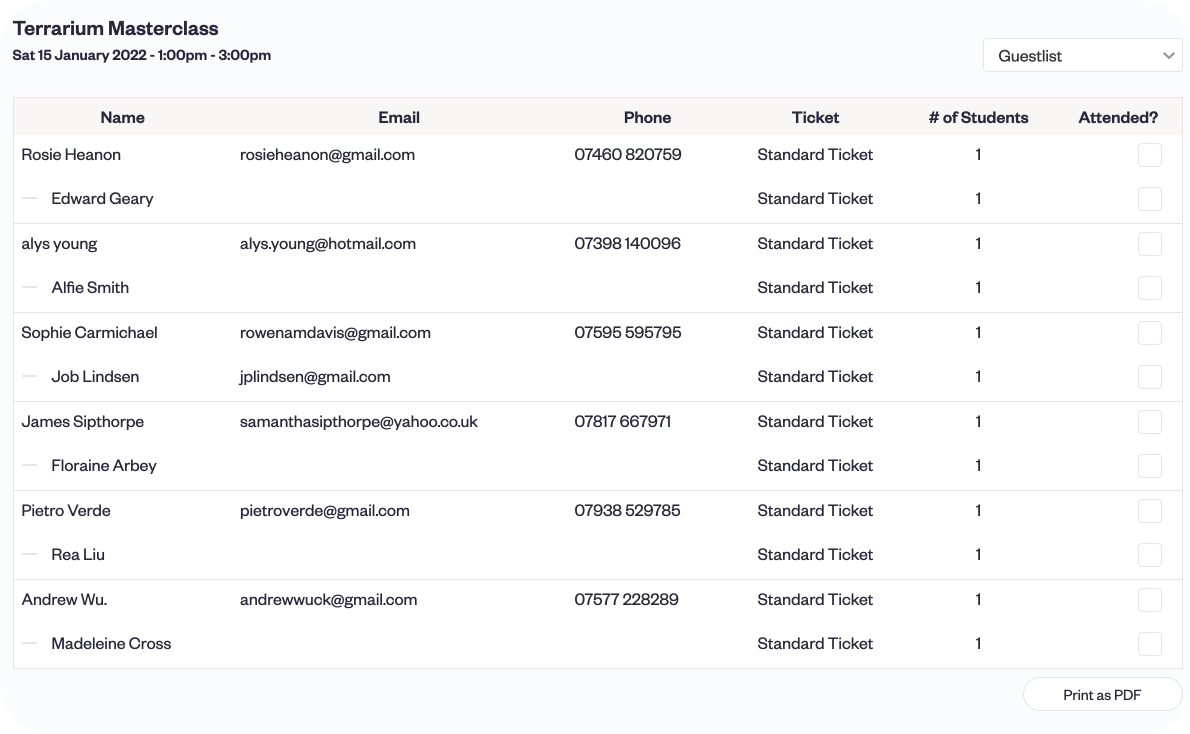Click phone number 07938 529785
Image resolution: width=1190 pixels, height=734 pixels.
pos(627,511)
